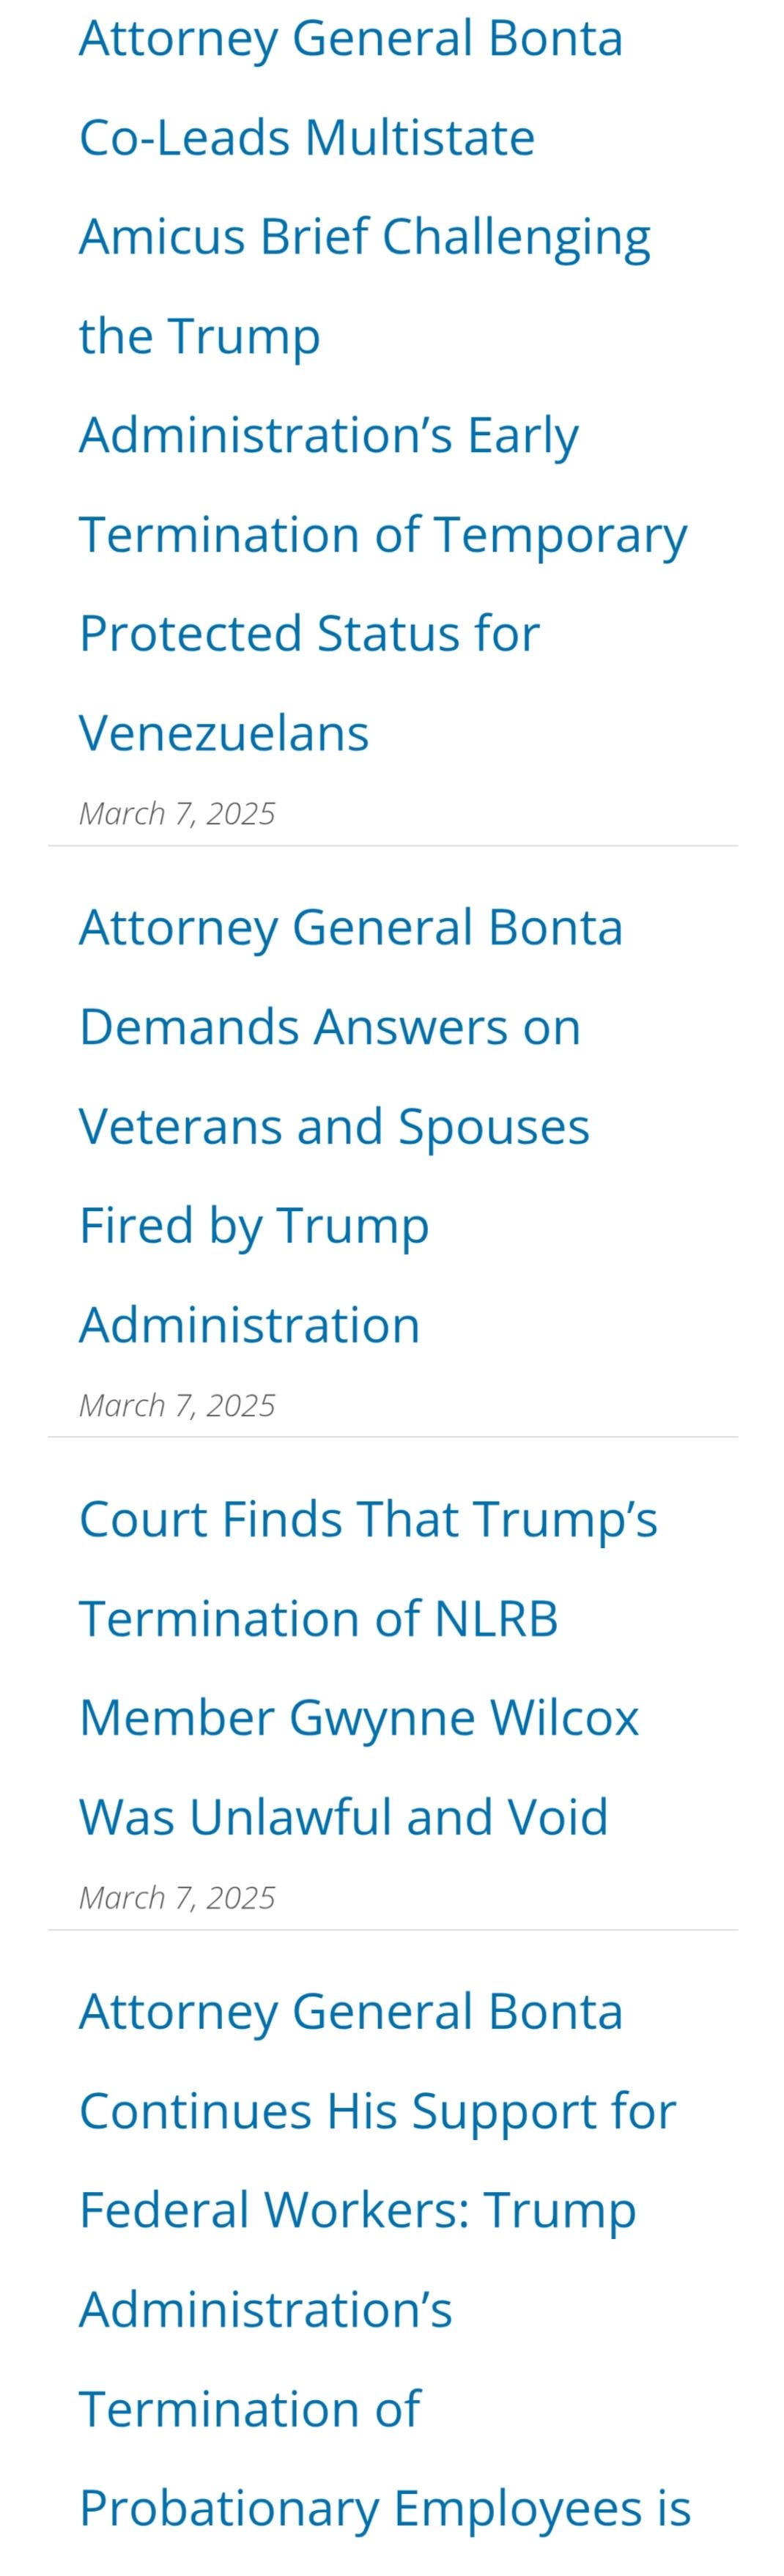Open the Court Finds Trump's NLRB Termination article
The width and height of the screenshot is (784, 2576).
pyautogui.click(x=368, y=1668)
